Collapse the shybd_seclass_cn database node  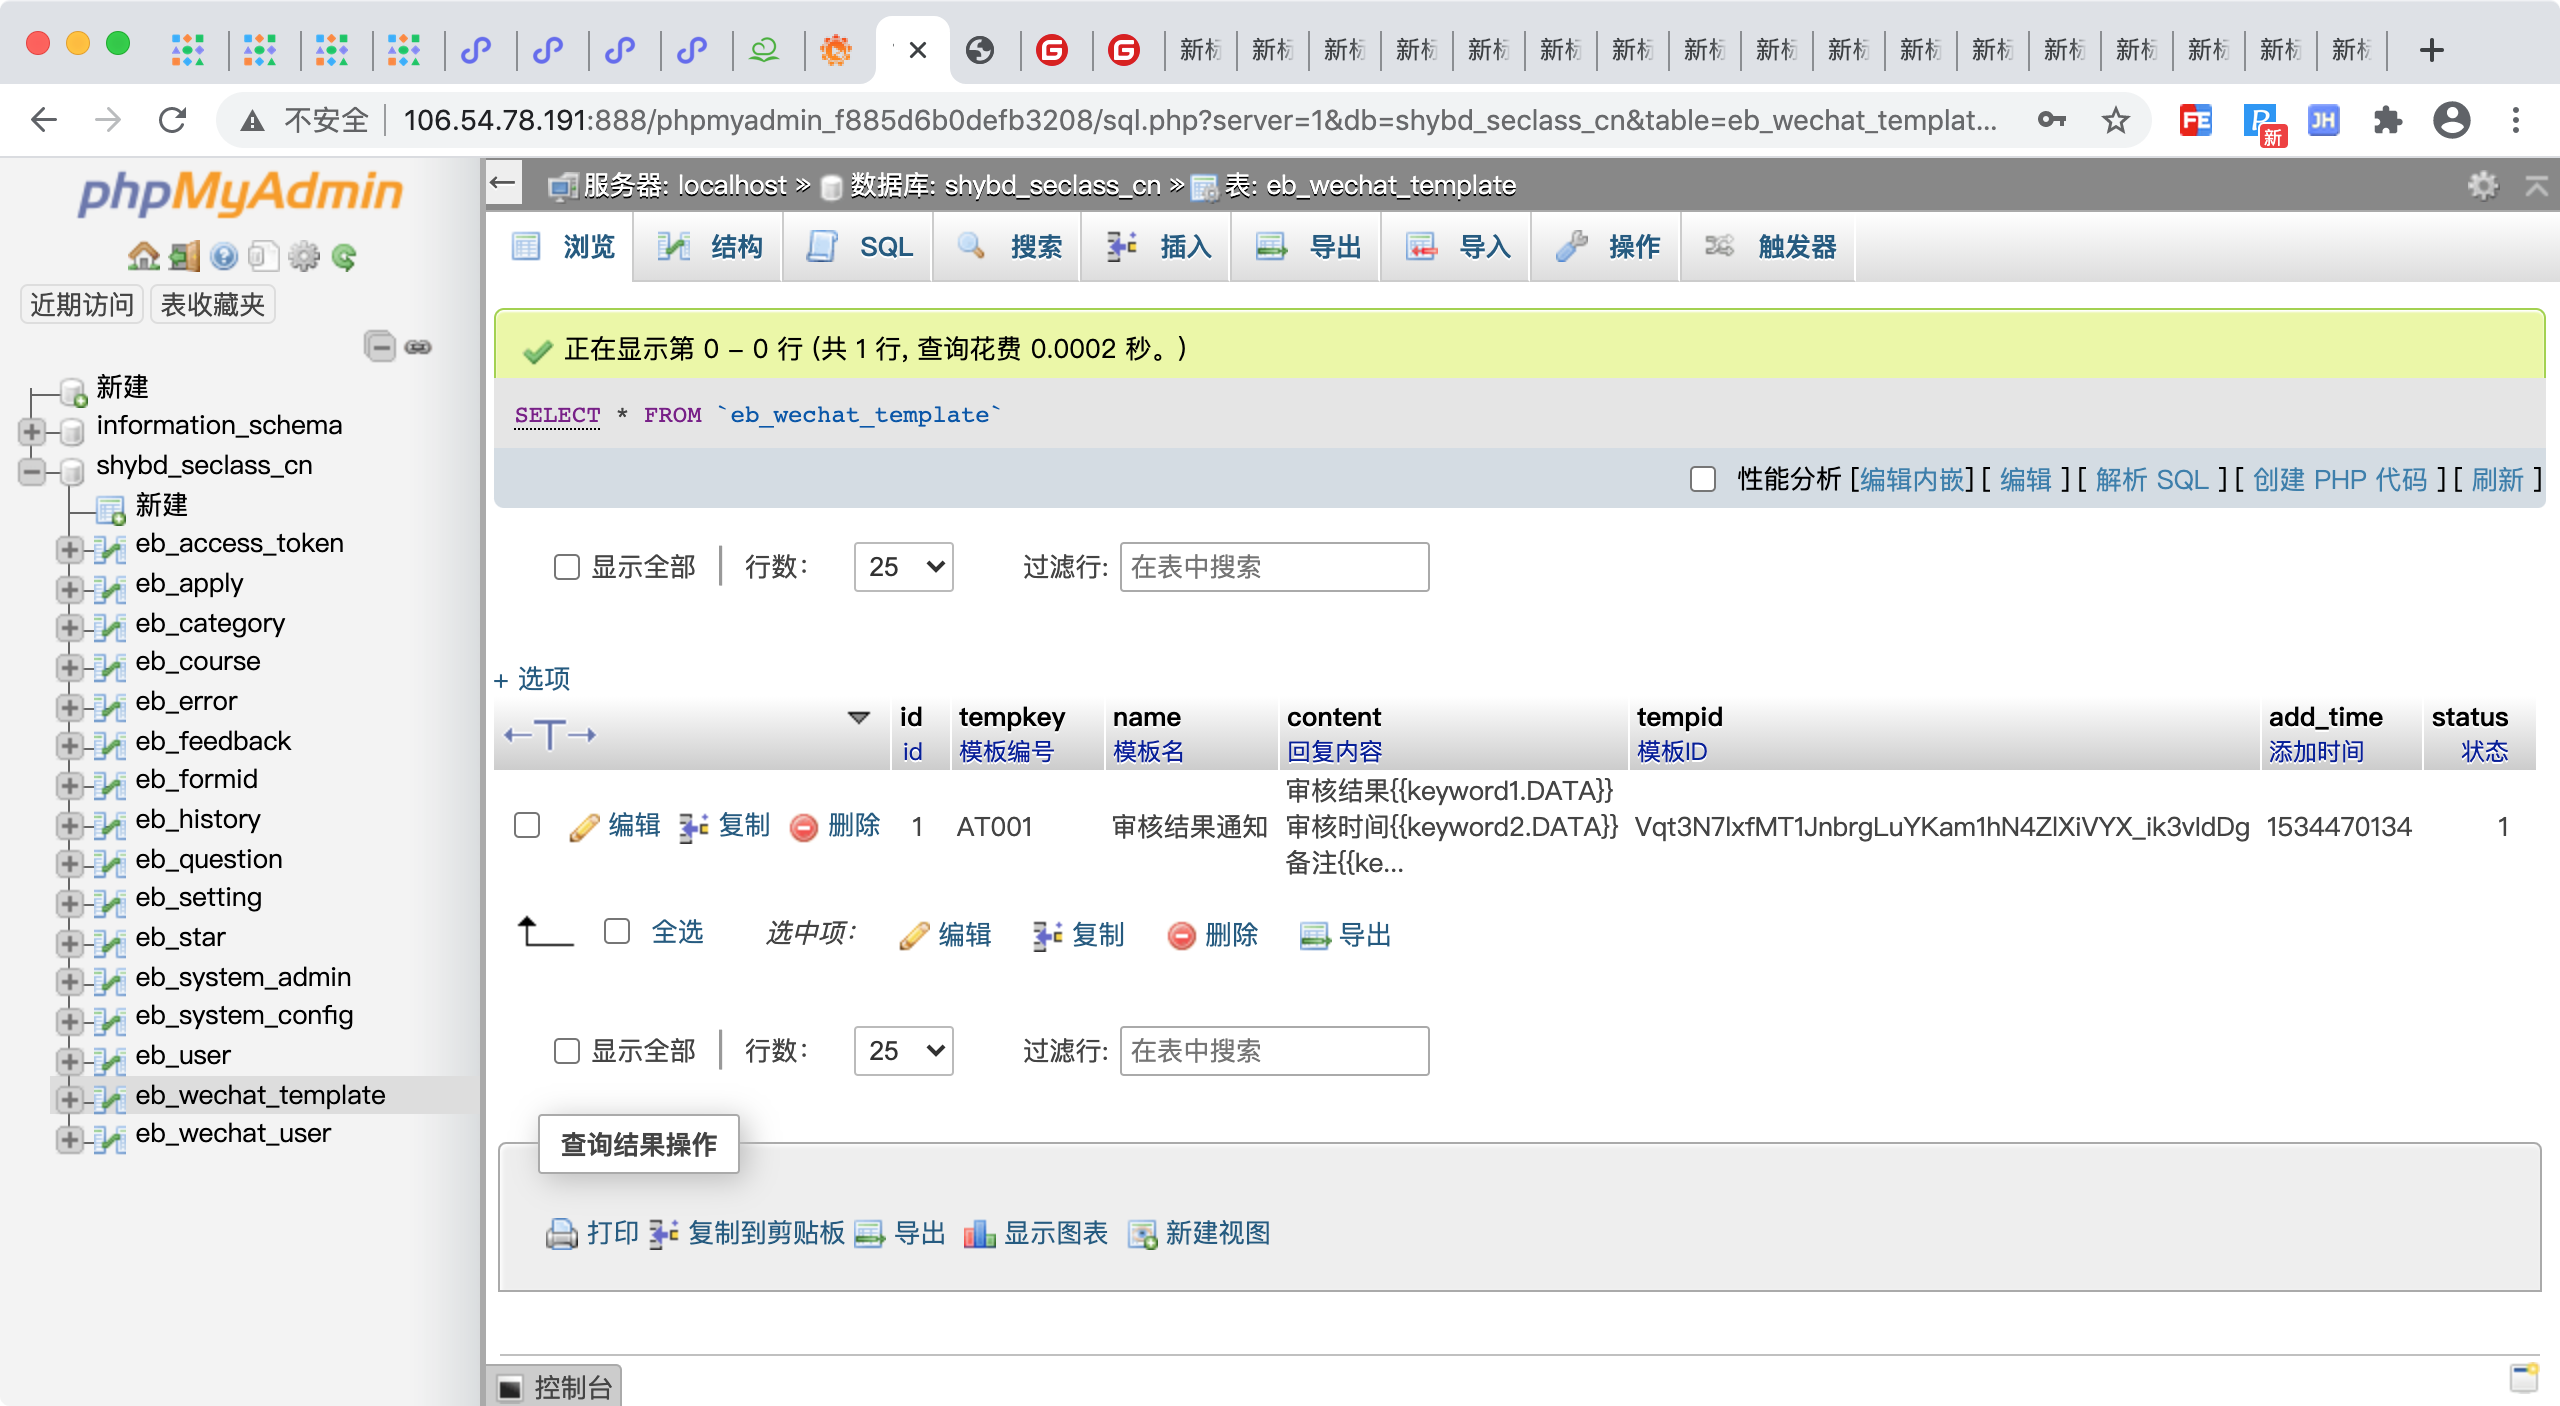(32, 470)
